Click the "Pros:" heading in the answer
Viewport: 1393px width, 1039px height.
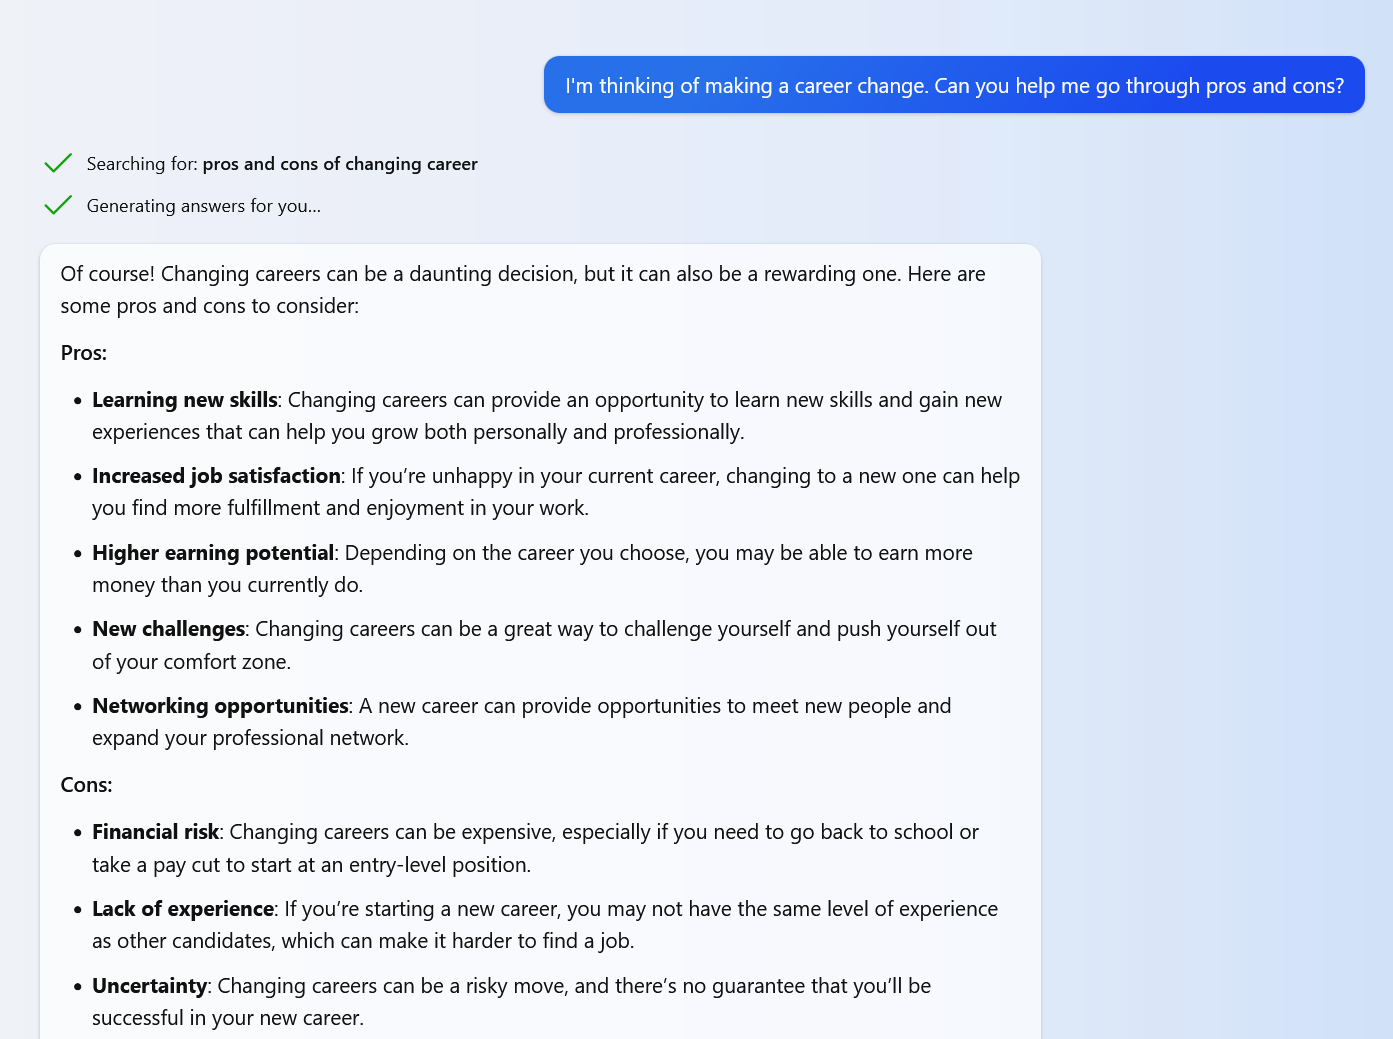tap(84, 353)
